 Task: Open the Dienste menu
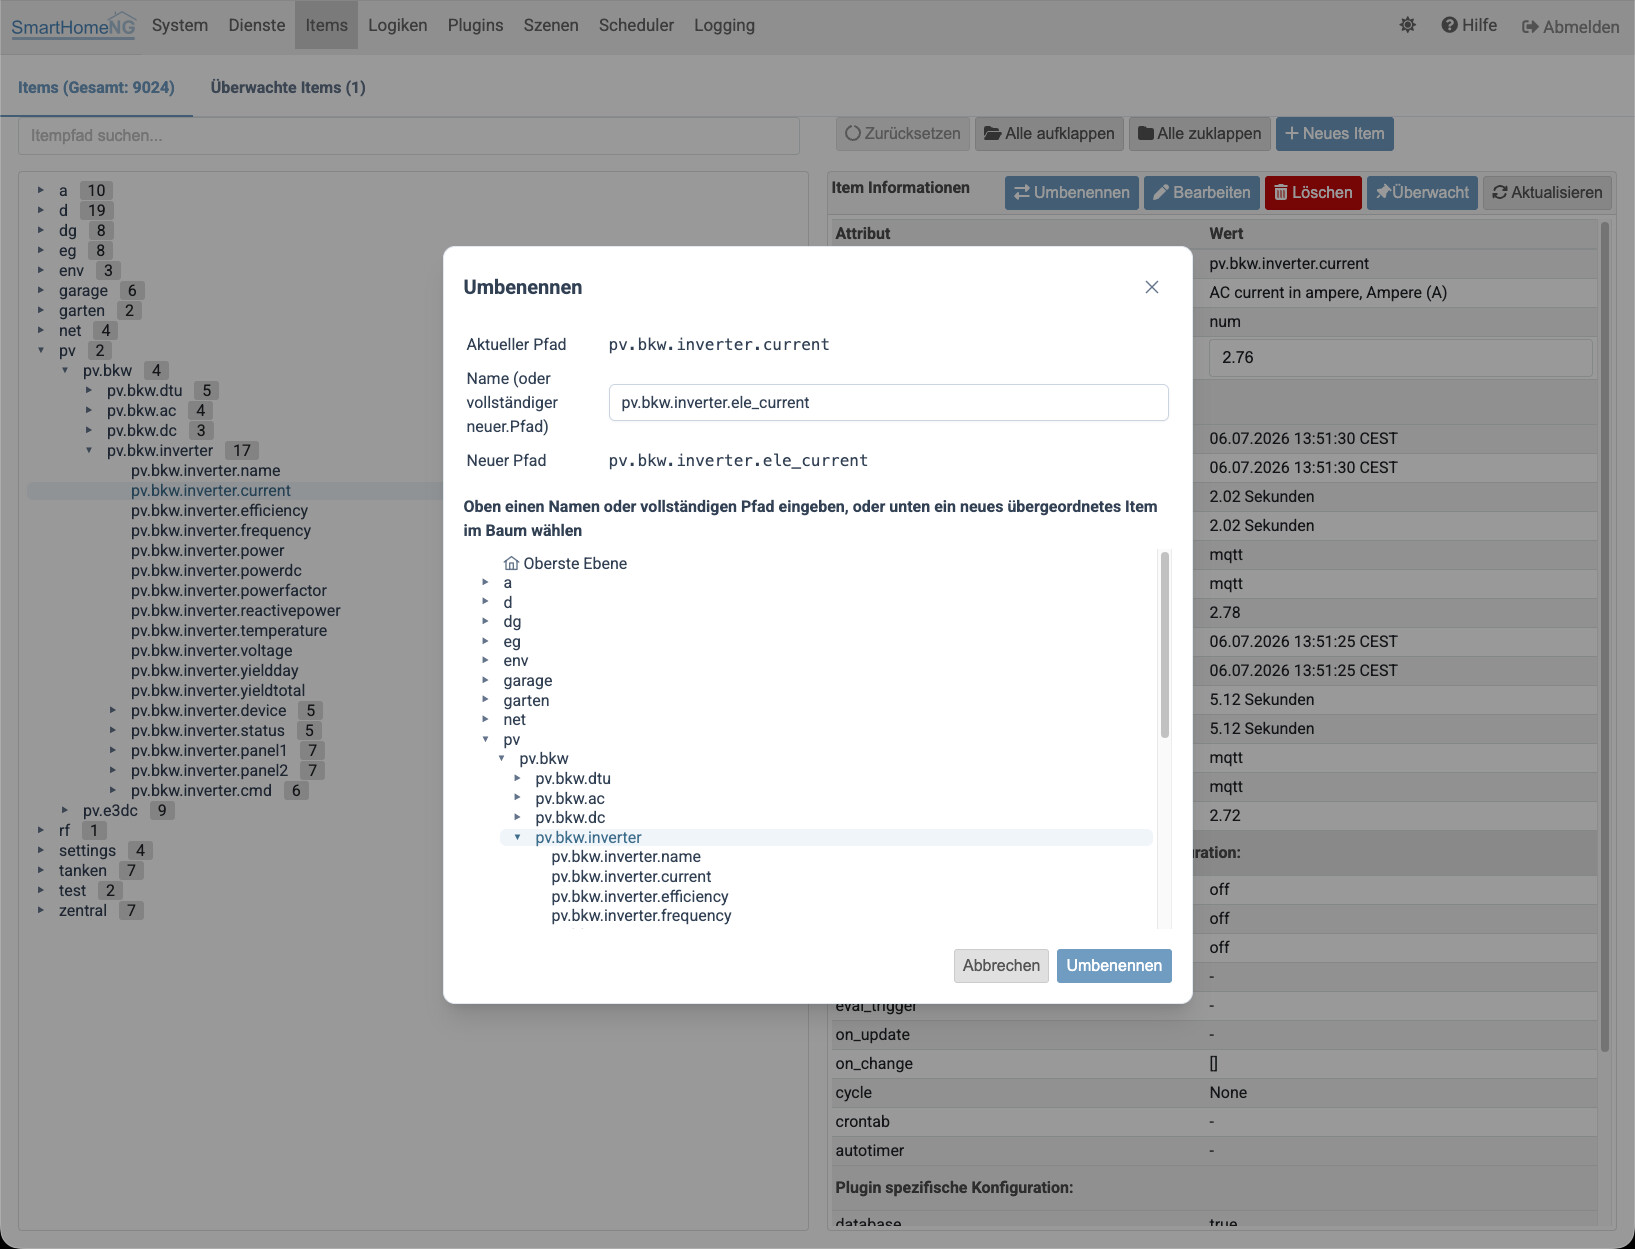point(257,25)
